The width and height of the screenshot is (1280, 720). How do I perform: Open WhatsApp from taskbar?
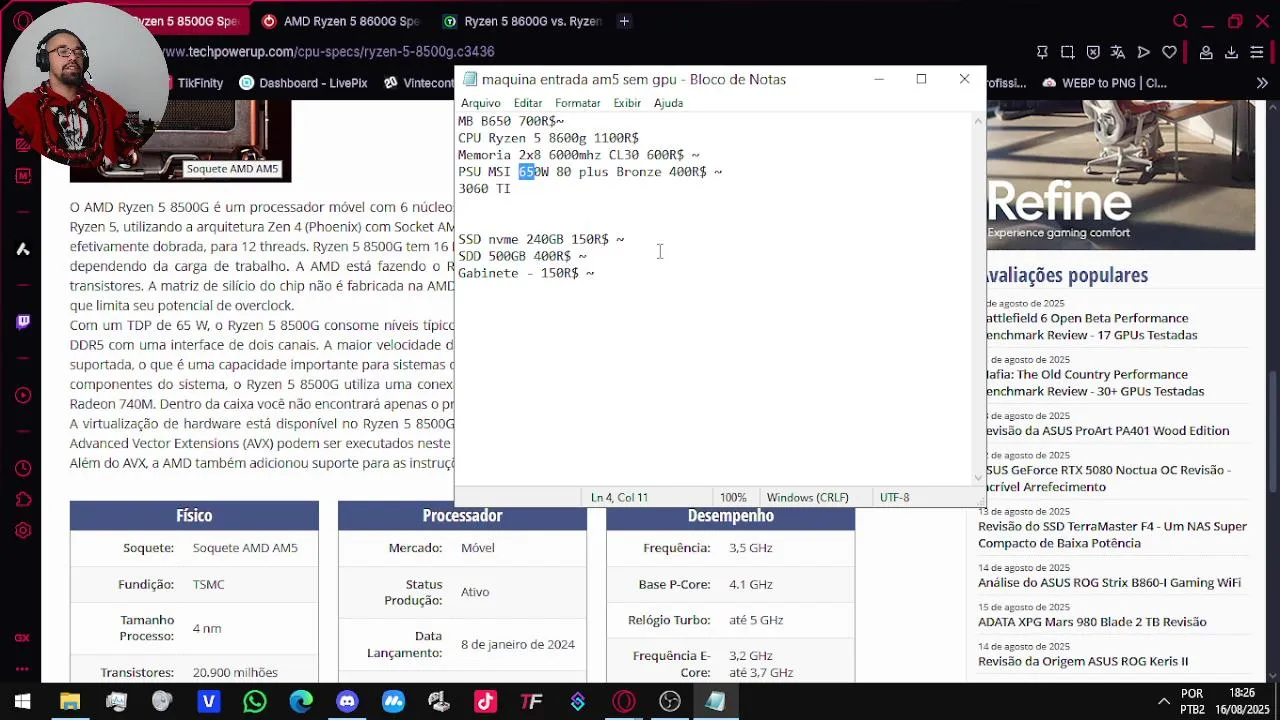(255, 702)
